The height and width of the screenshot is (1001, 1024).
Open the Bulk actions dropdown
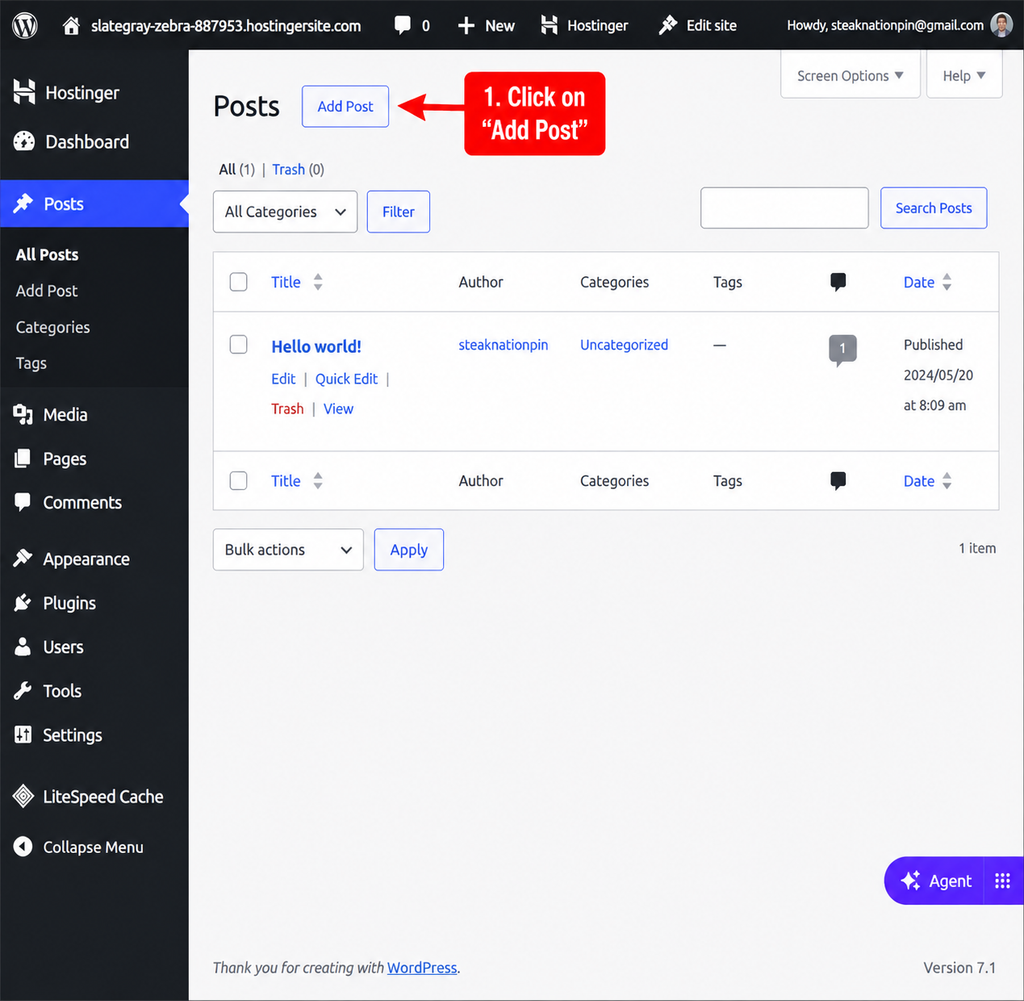click(x=288, y=550)
